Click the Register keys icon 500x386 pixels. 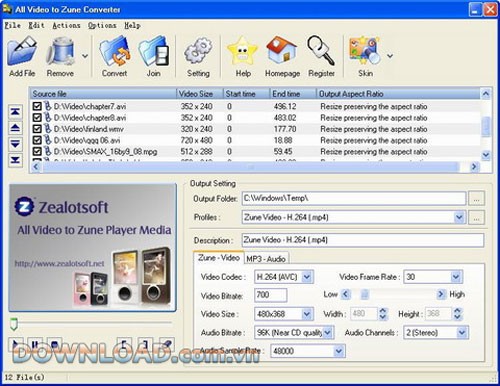click(321, 51)
